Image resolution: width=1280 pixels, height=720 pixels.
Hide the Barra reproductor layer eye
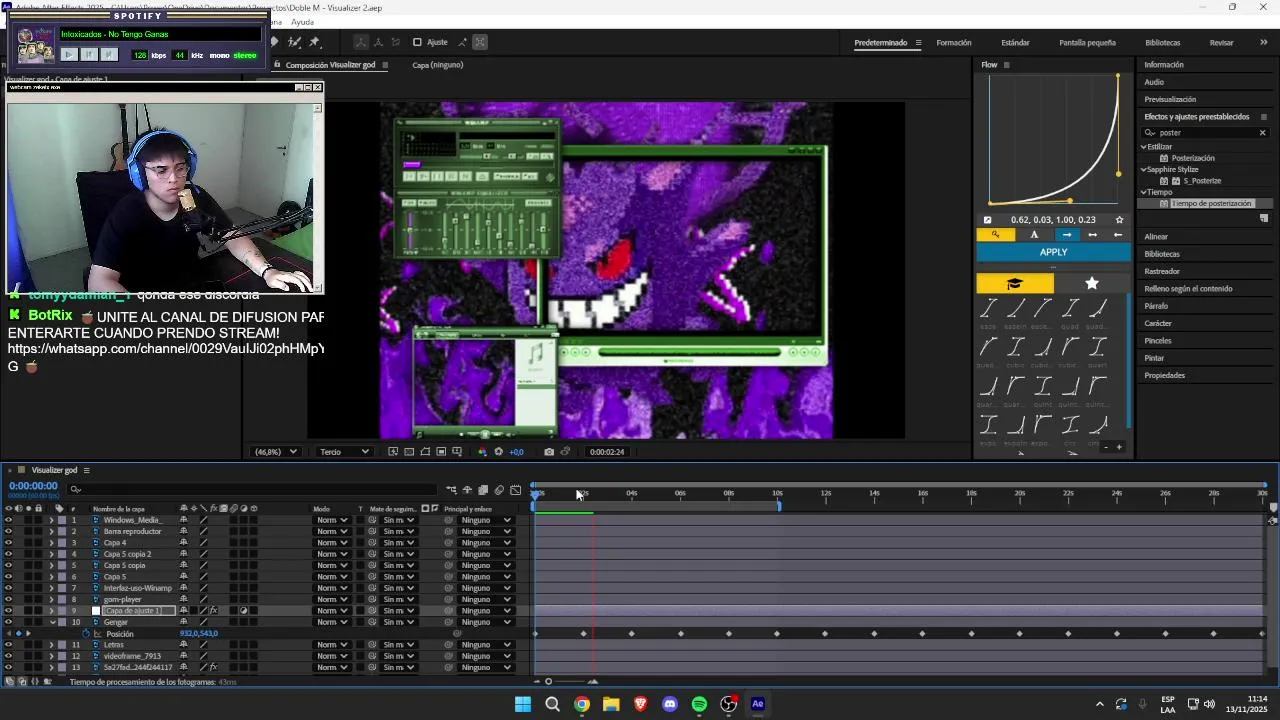(9, 531)
